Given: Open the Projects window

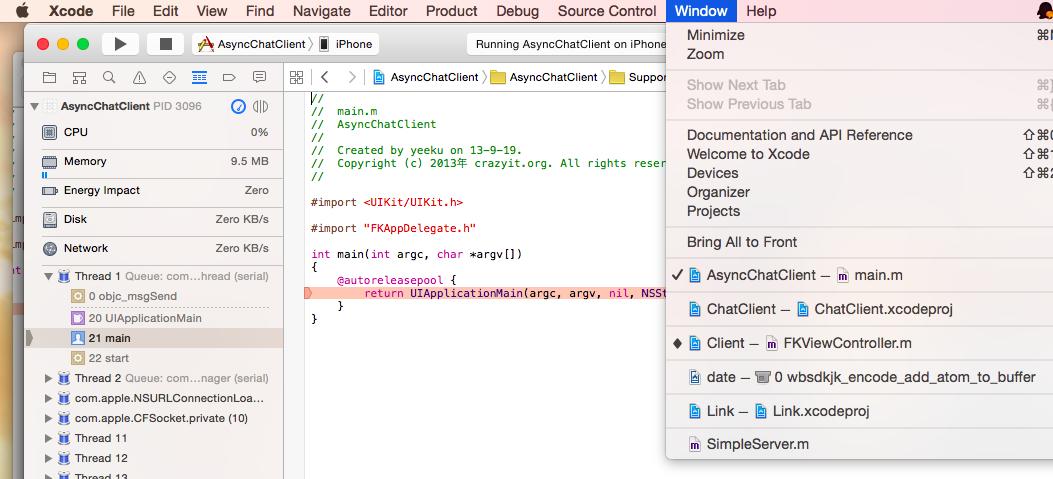Looking at the screenshot, I should coord(860,210).
